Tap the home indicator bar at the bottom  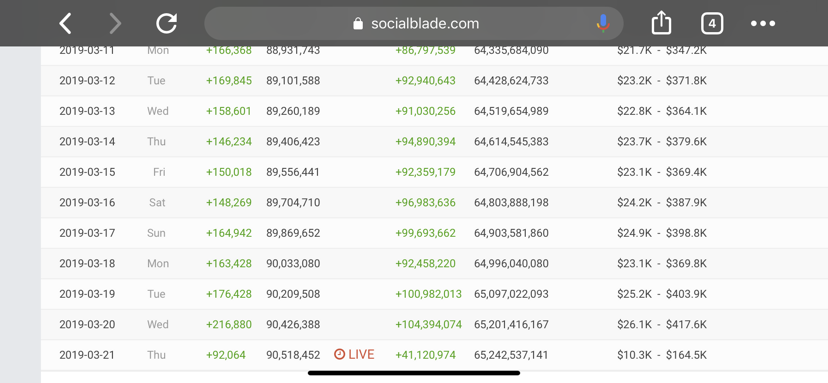pos(414,373)
